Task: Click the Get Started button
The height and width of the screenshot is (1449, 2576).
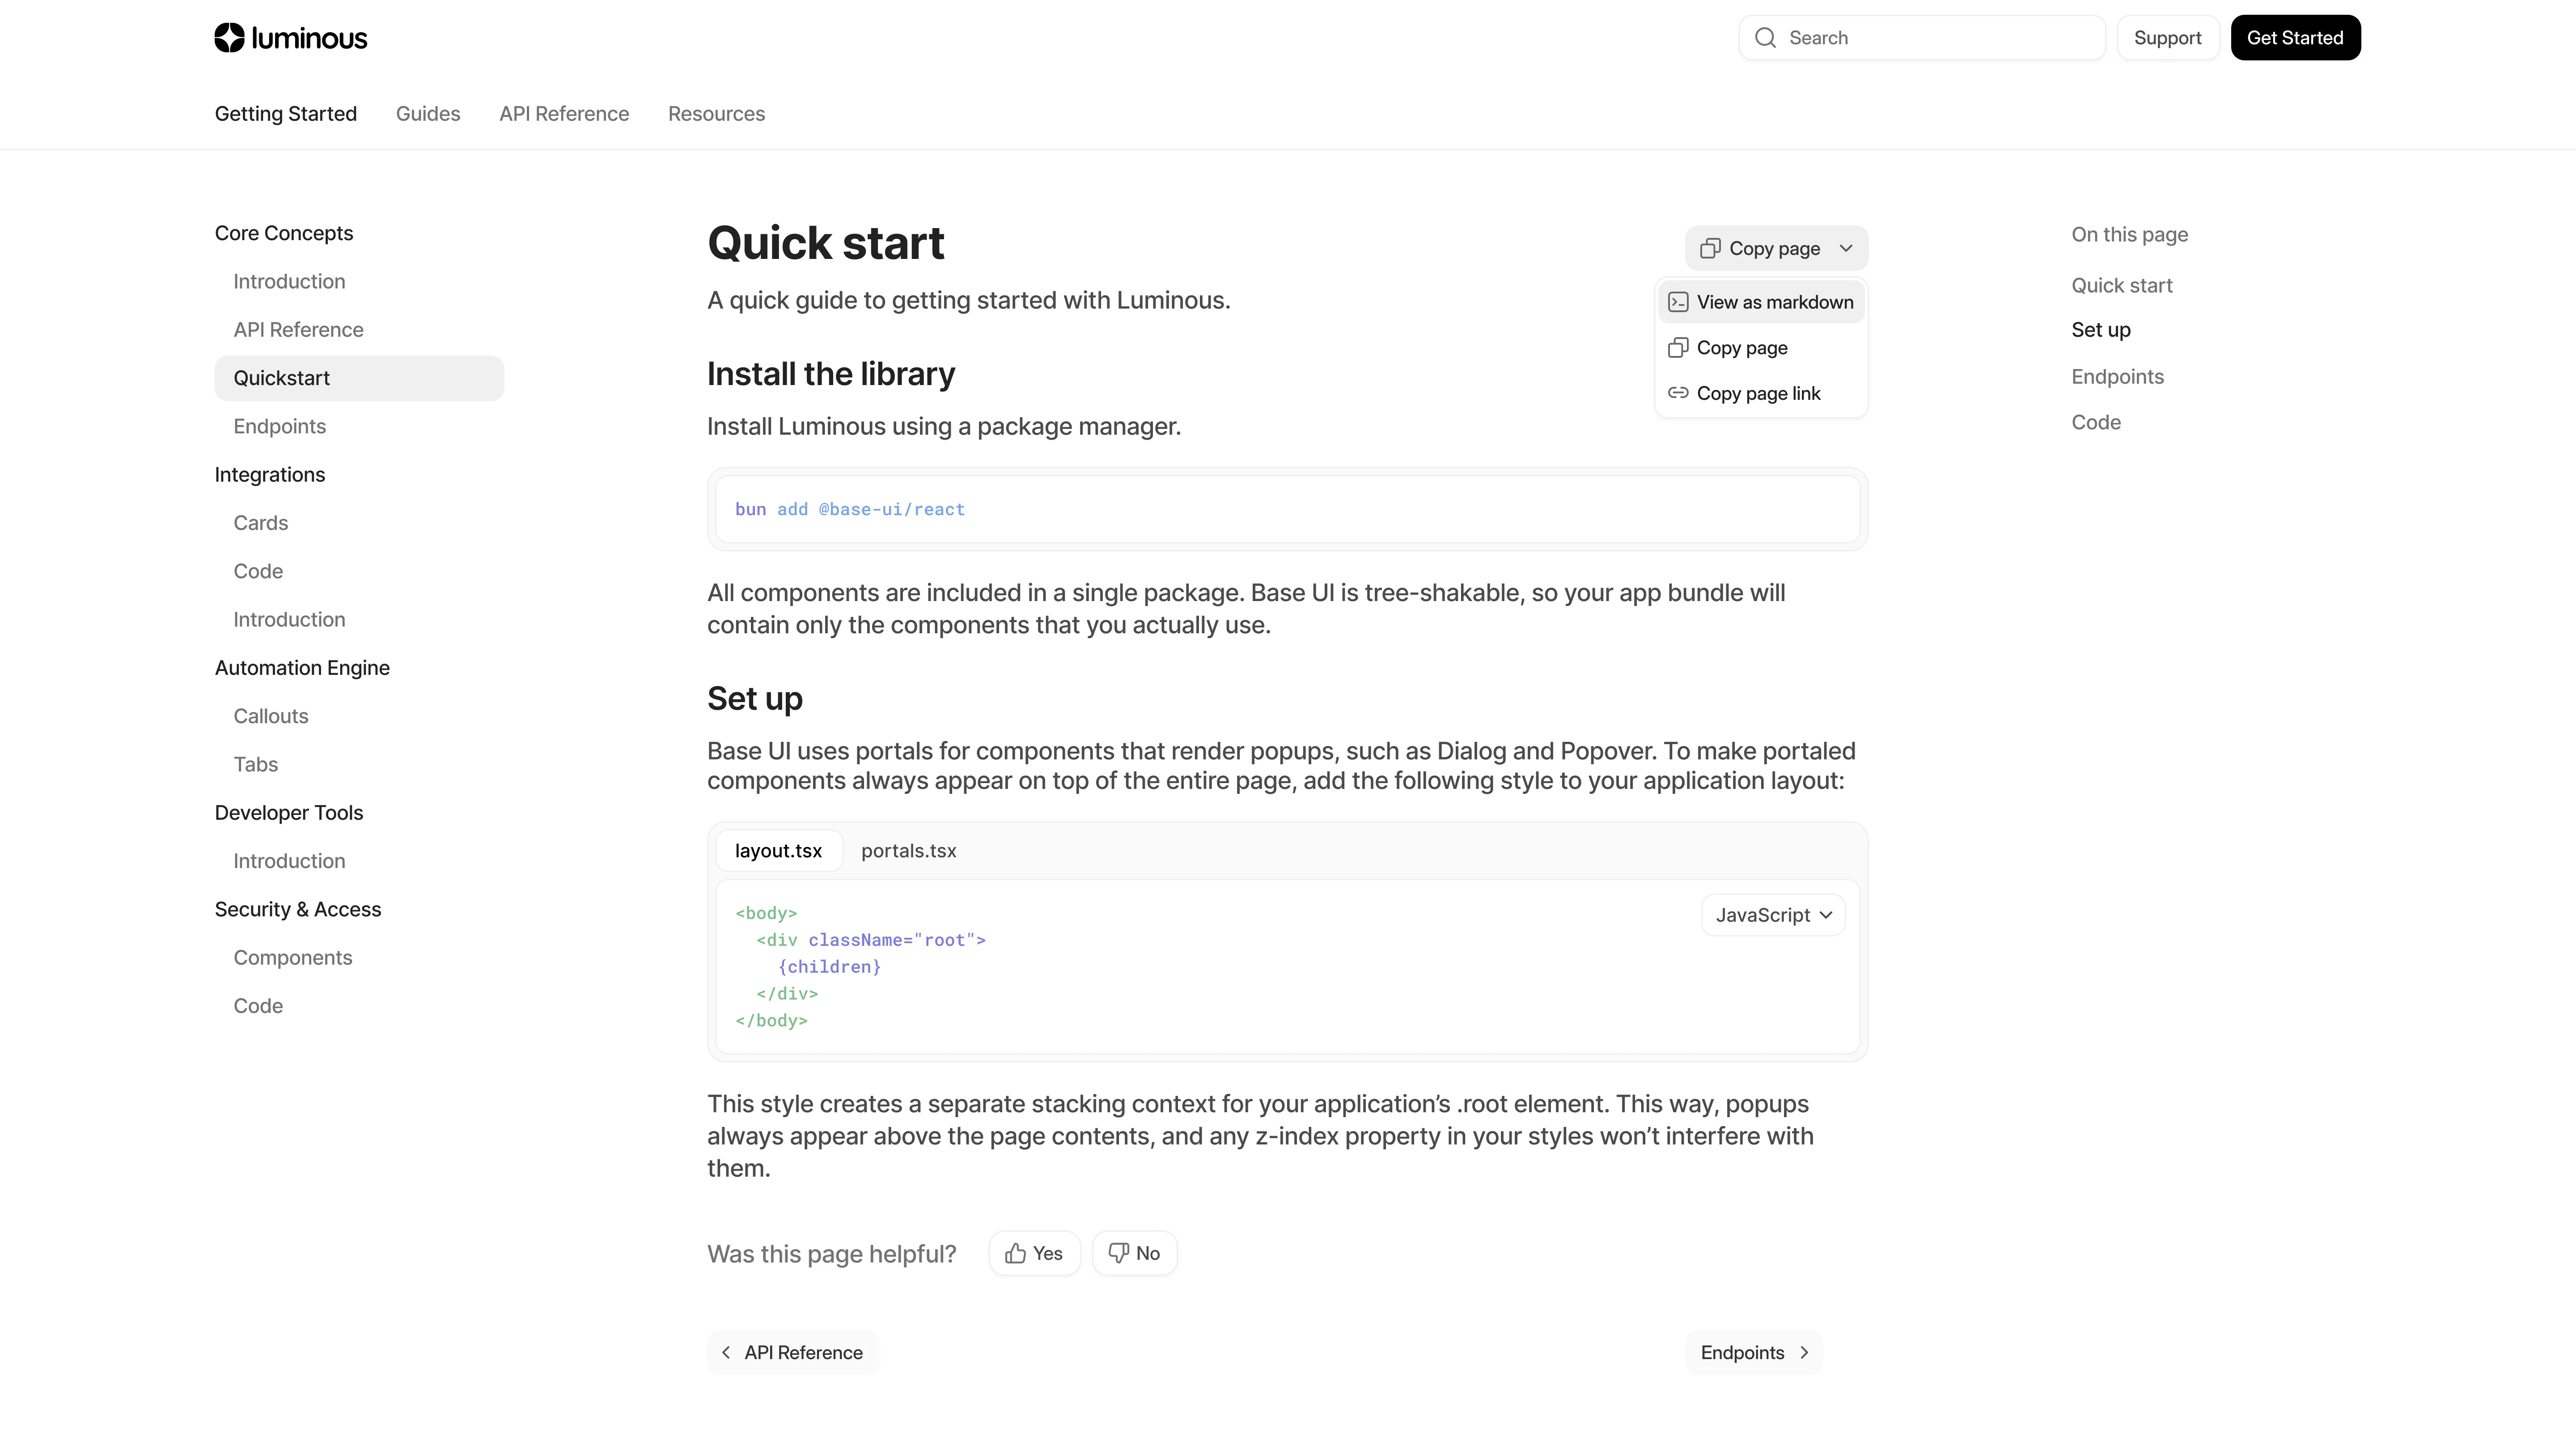Action: click(2295, 38)
